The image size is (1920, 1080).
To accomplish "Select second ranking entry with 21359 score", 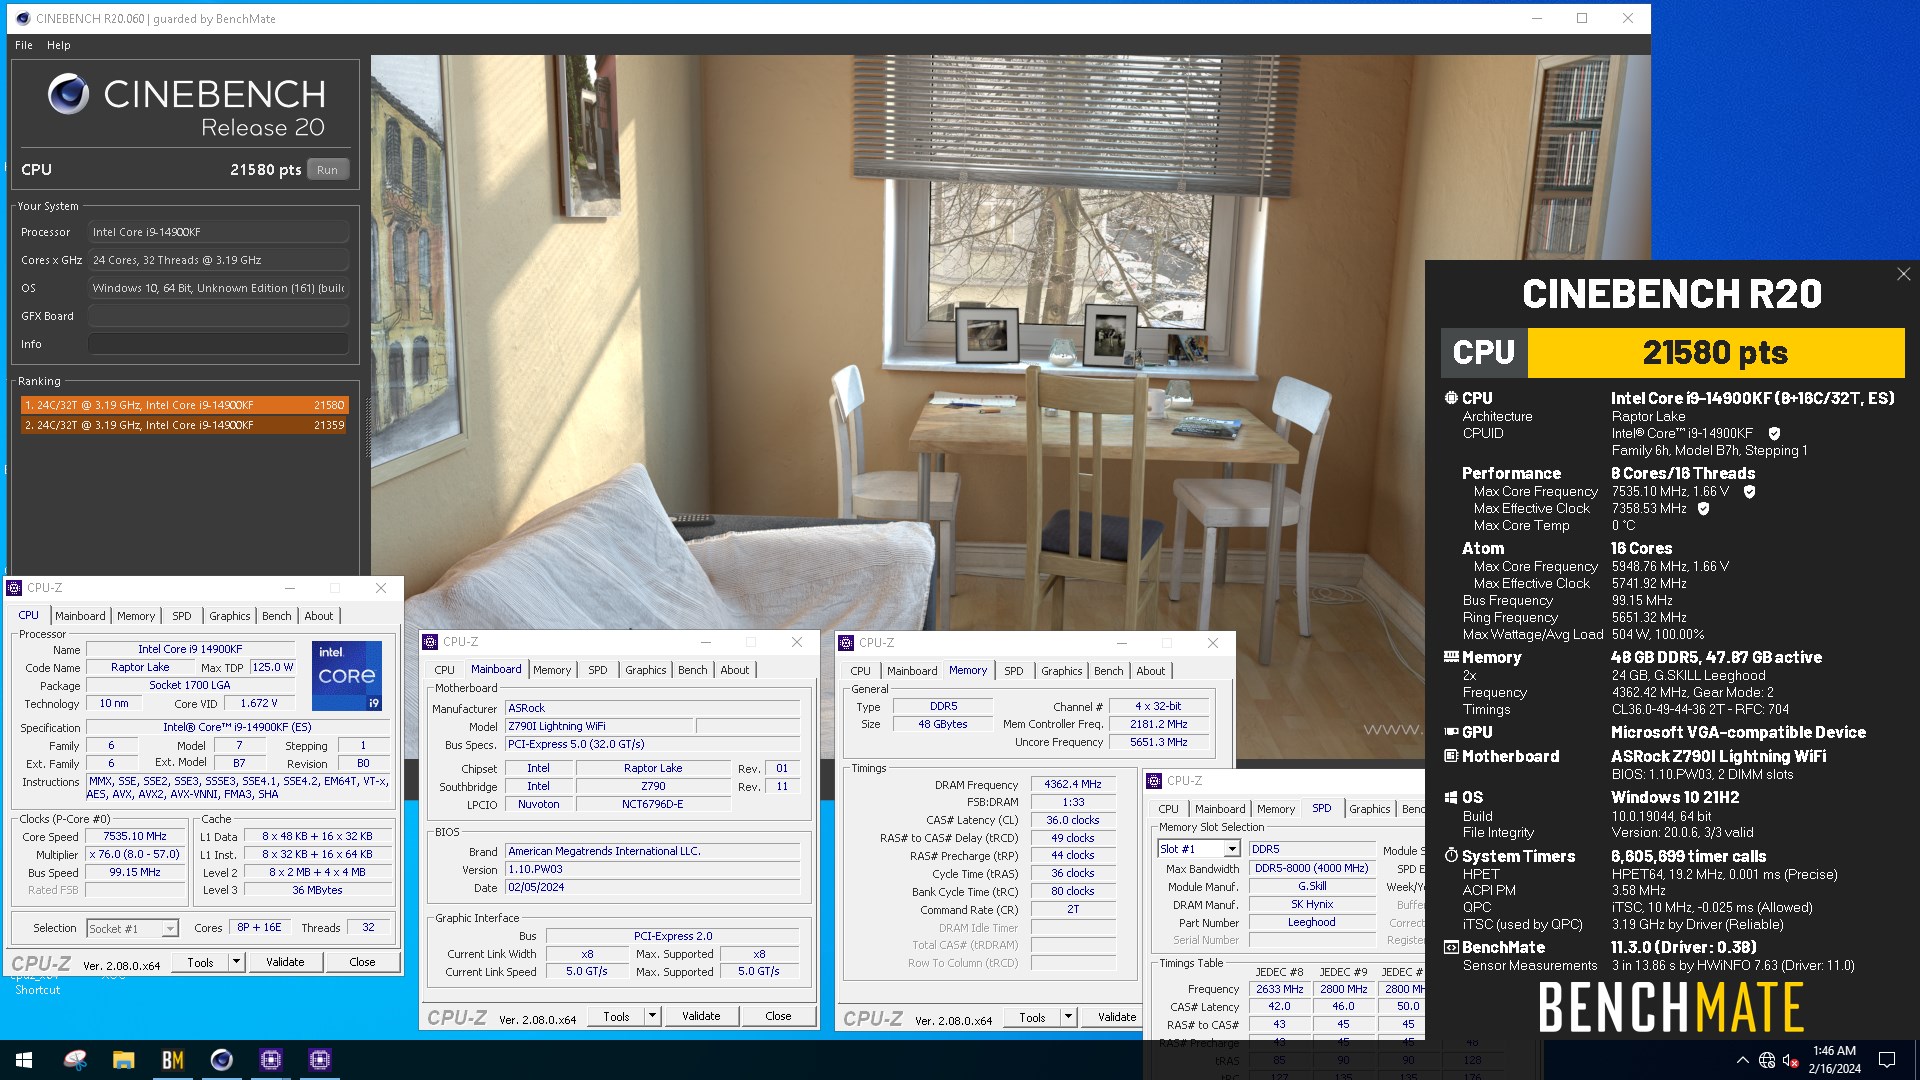I will pos(184,425).
